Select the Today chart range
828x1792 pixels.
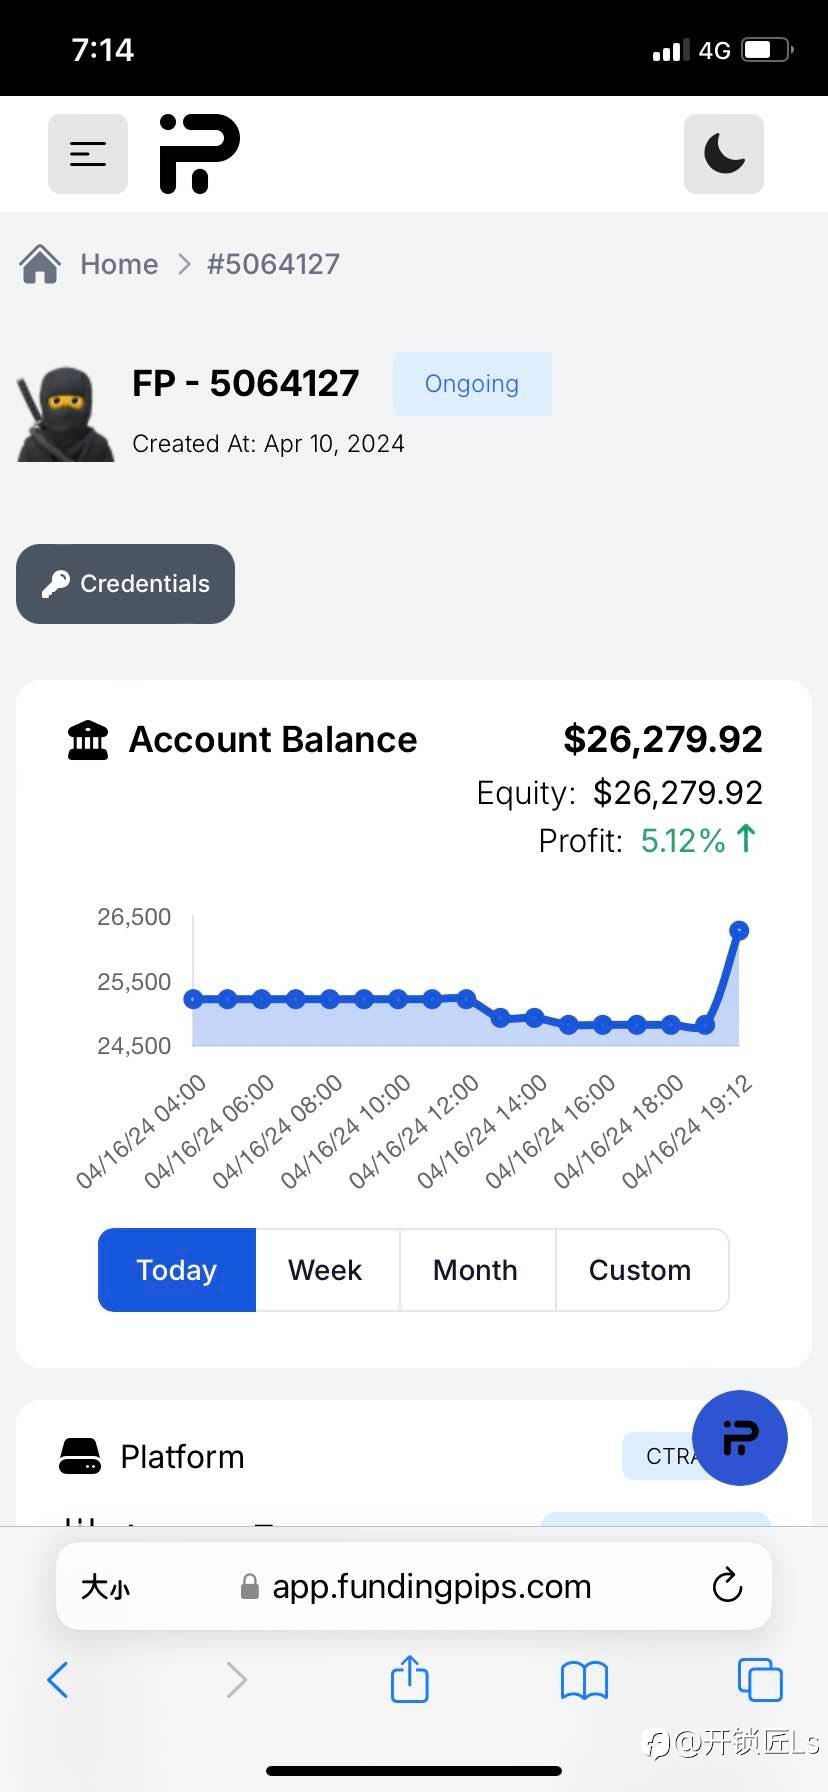(x=177, y=1270)
